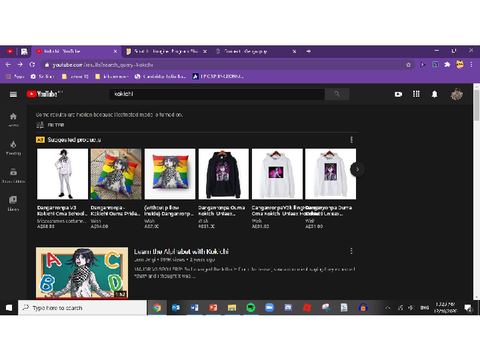Open the Apps bookmark shortcut
This screenshot has height=360, width=480.
click(15, 76)
